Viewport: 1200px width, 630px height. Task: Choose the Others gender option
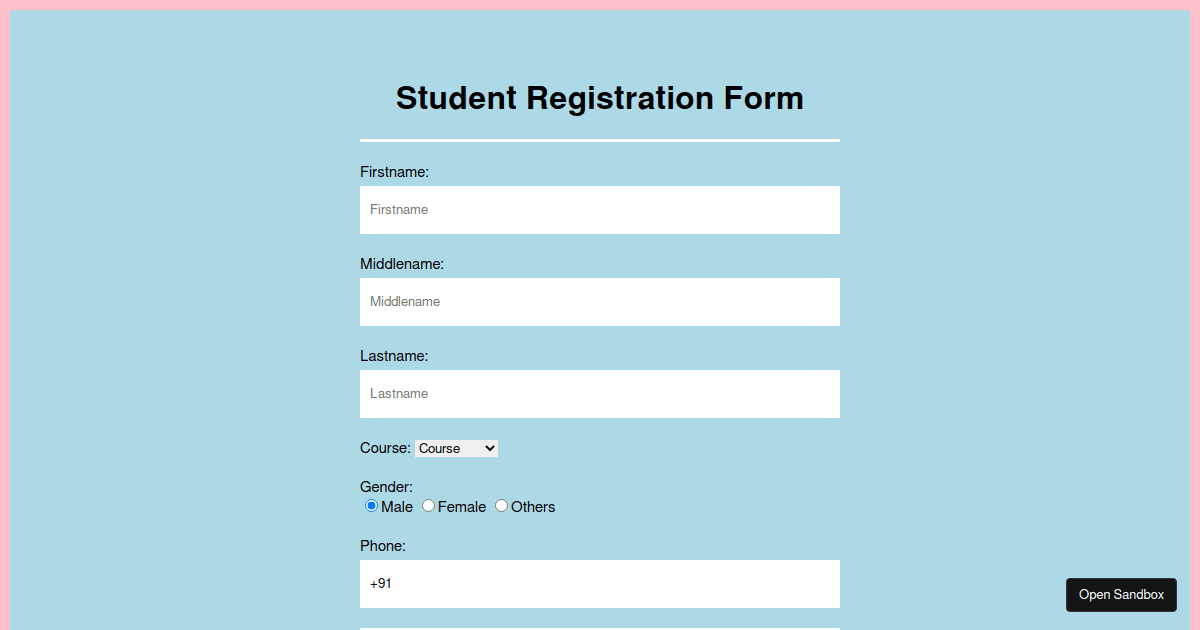point(501,506)
